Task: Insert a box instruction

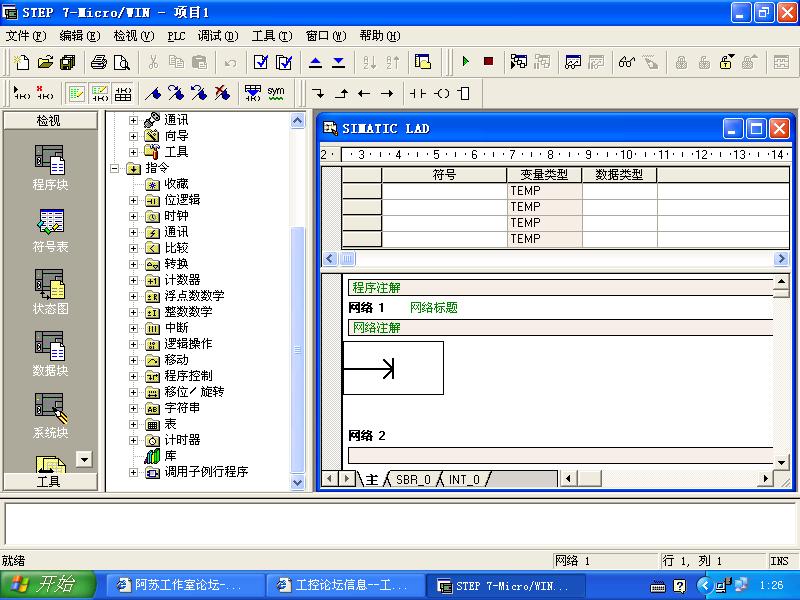Action: 464,93
